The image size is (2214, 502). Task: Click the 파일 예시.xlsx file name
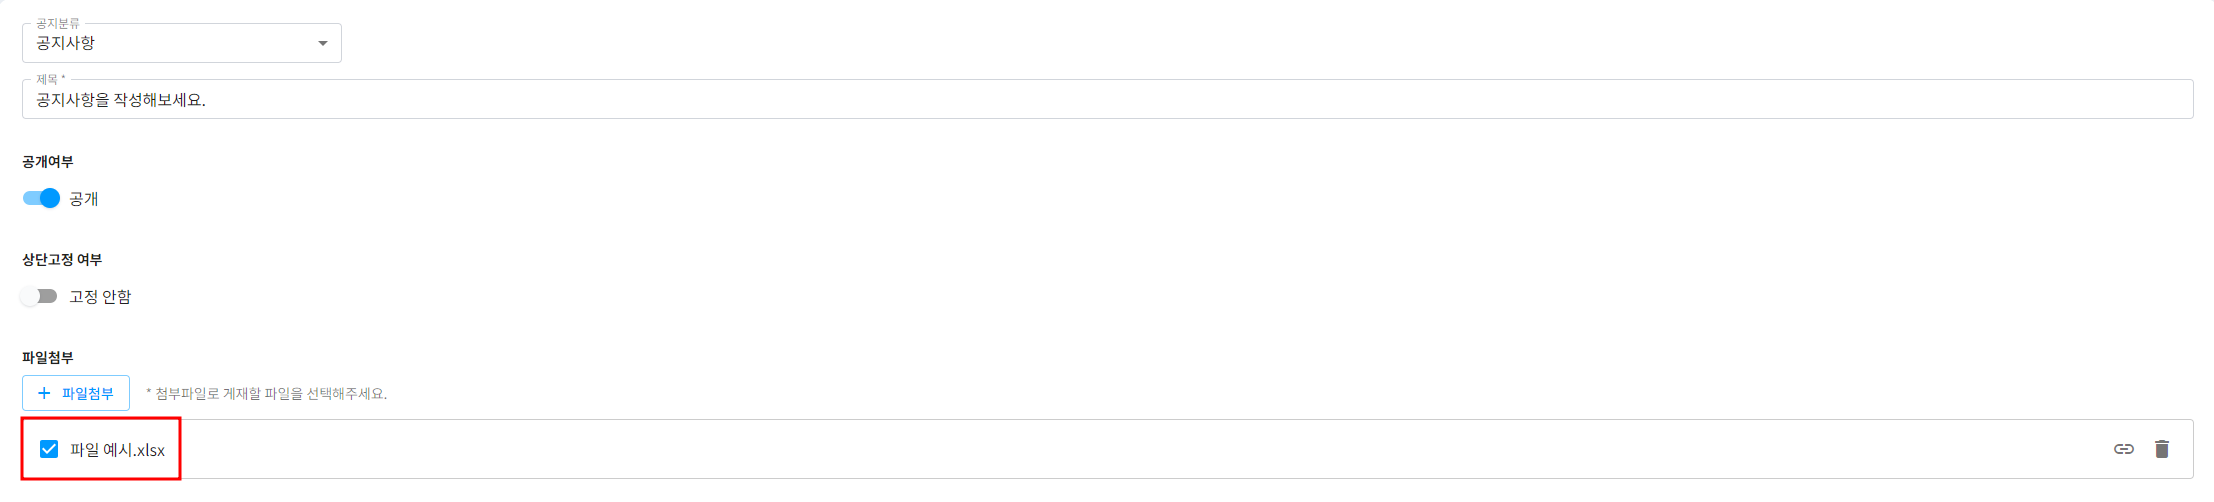click(118, 450)
